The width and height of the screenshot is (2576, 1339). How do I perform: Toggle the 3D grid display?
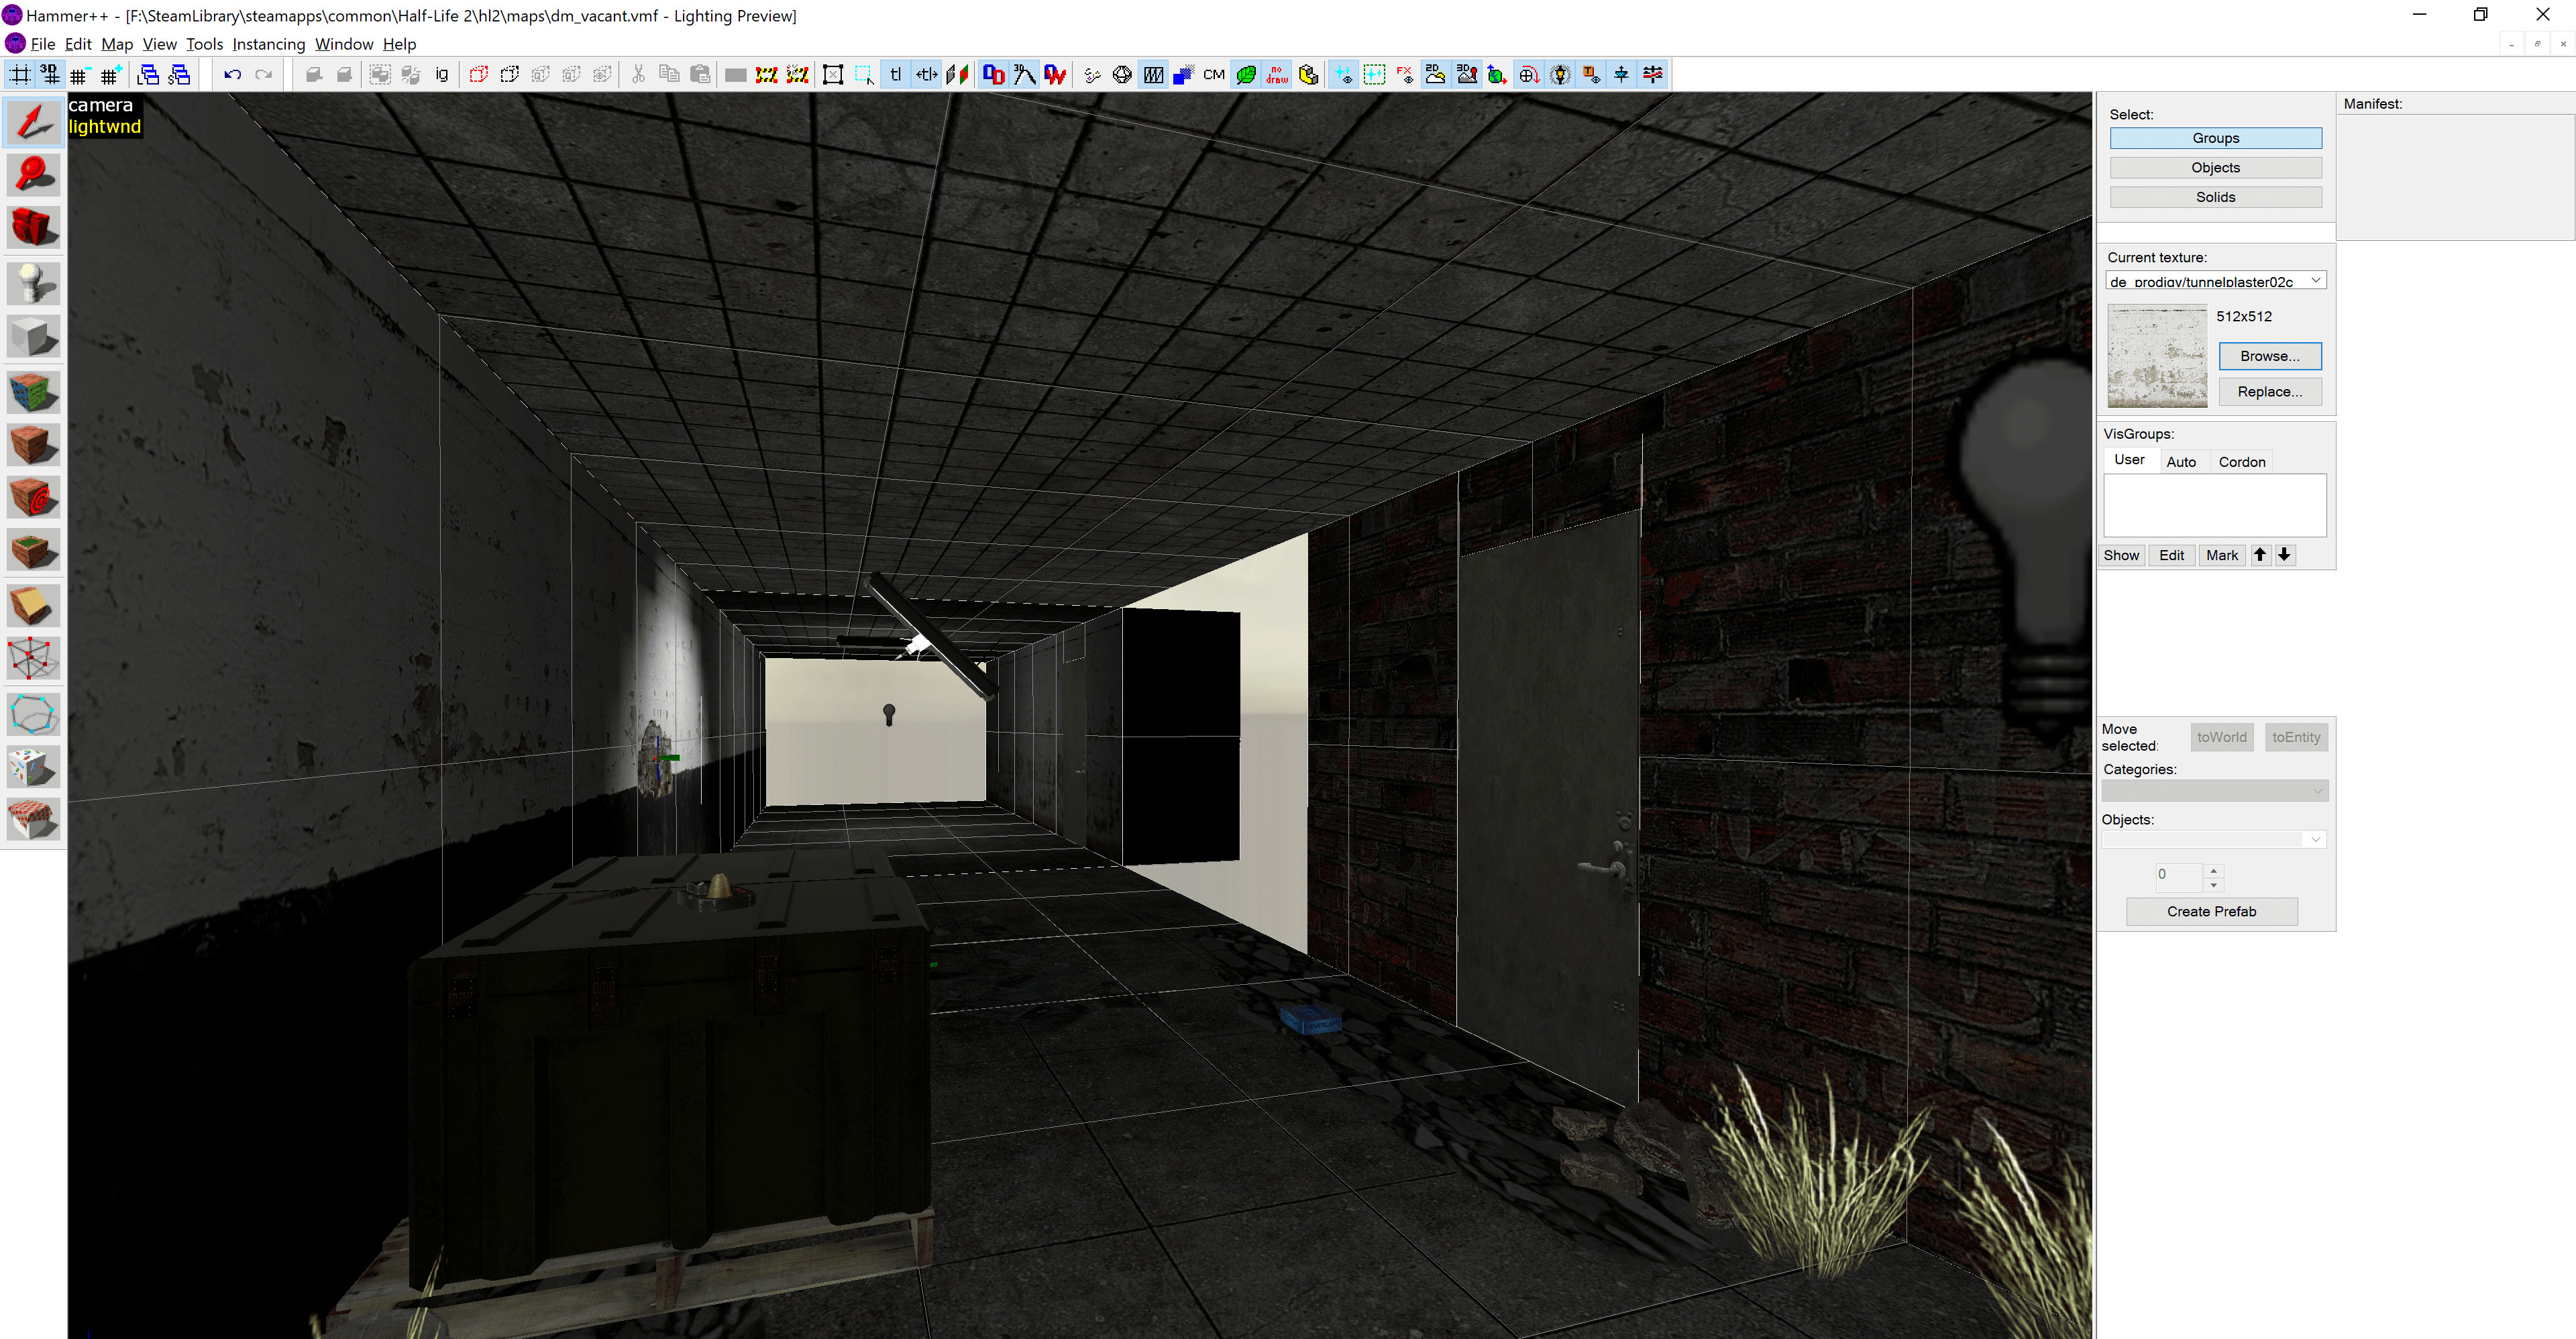click(48, 74)
